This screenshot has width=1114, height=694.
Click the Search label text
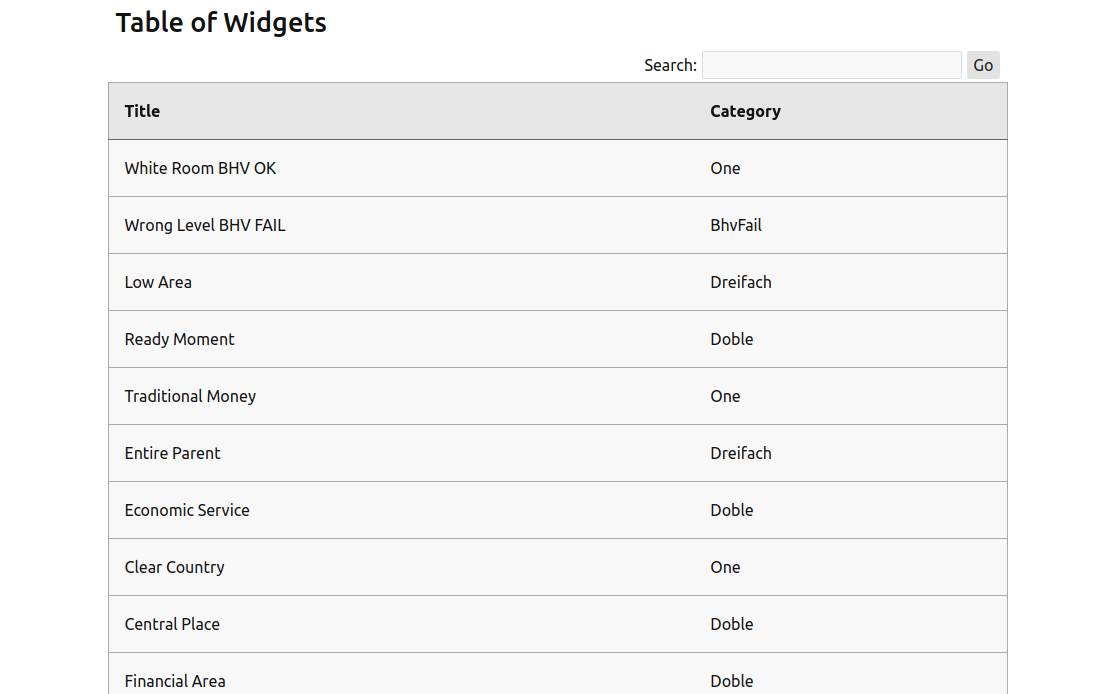(x=670, y=65)
